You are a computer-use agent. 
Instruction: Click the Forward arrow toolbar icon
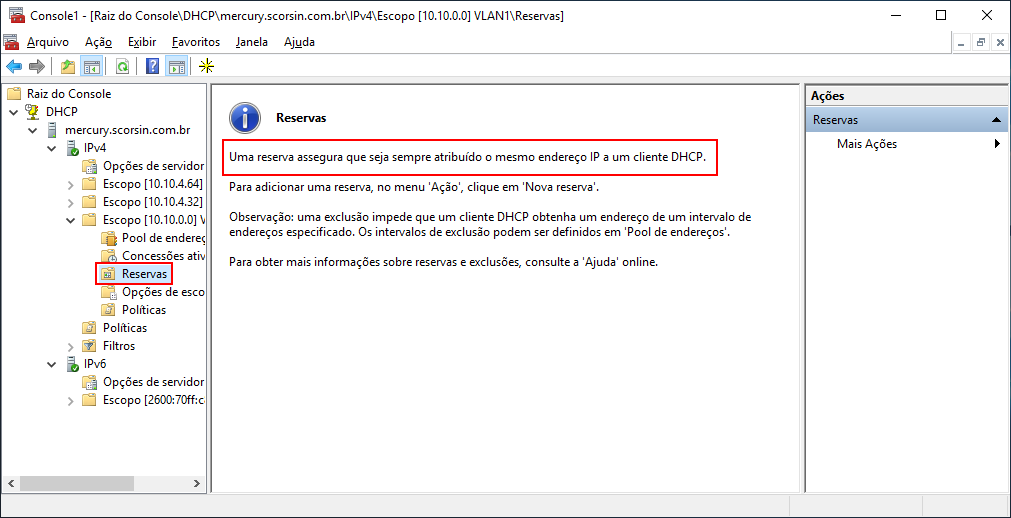pyautogui.click(x=37, y=66)
